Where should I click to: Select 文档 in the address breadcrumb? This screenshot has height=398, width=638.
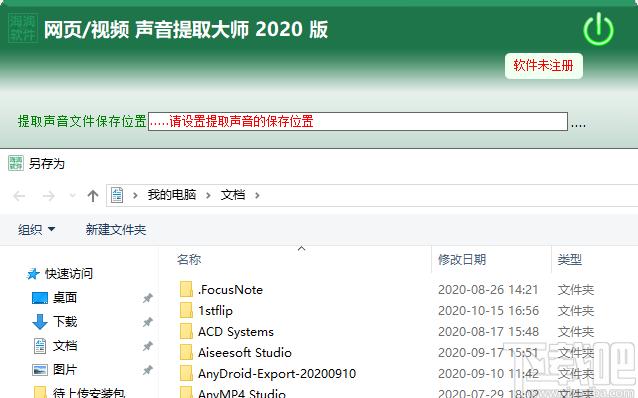tap(233, 195)
